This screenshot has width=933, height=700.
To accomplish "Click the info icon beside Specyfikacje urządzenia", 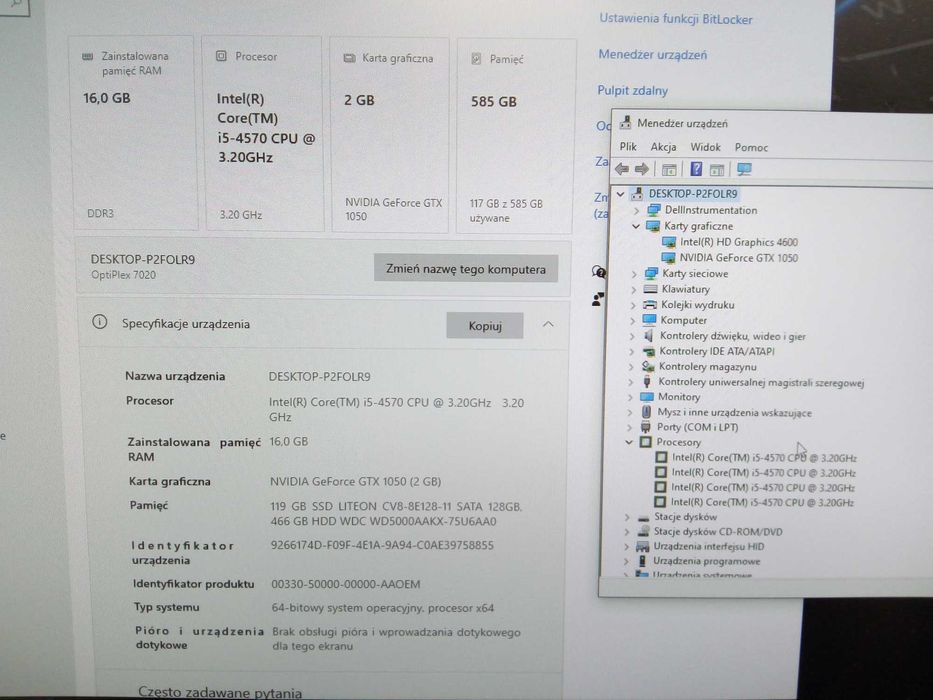I will click(99, 322).
